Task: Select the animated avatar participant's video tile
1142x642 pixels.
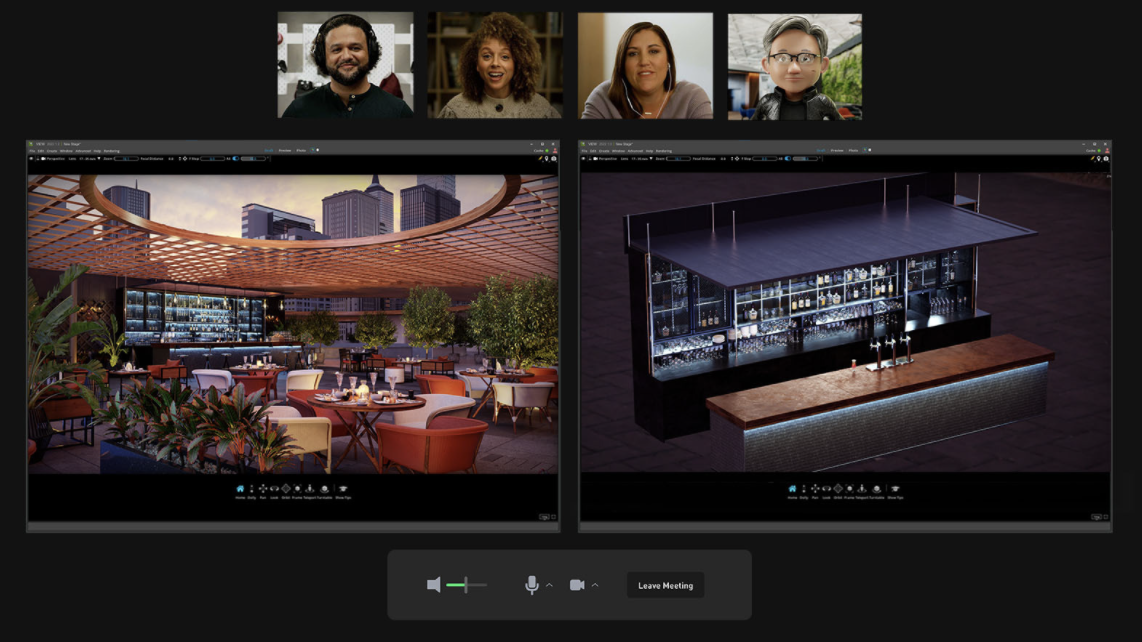Action: point(794,66)
